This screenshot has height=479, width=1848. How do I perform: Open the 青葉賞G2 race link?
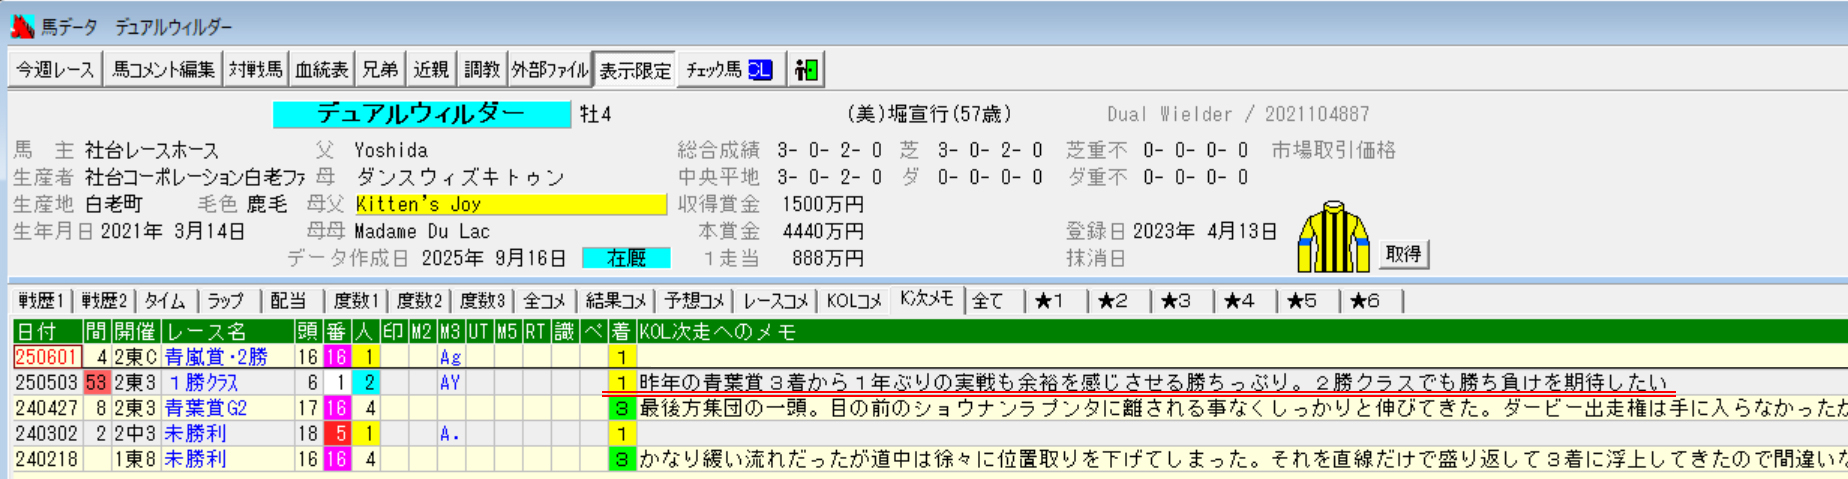(205, 408)
